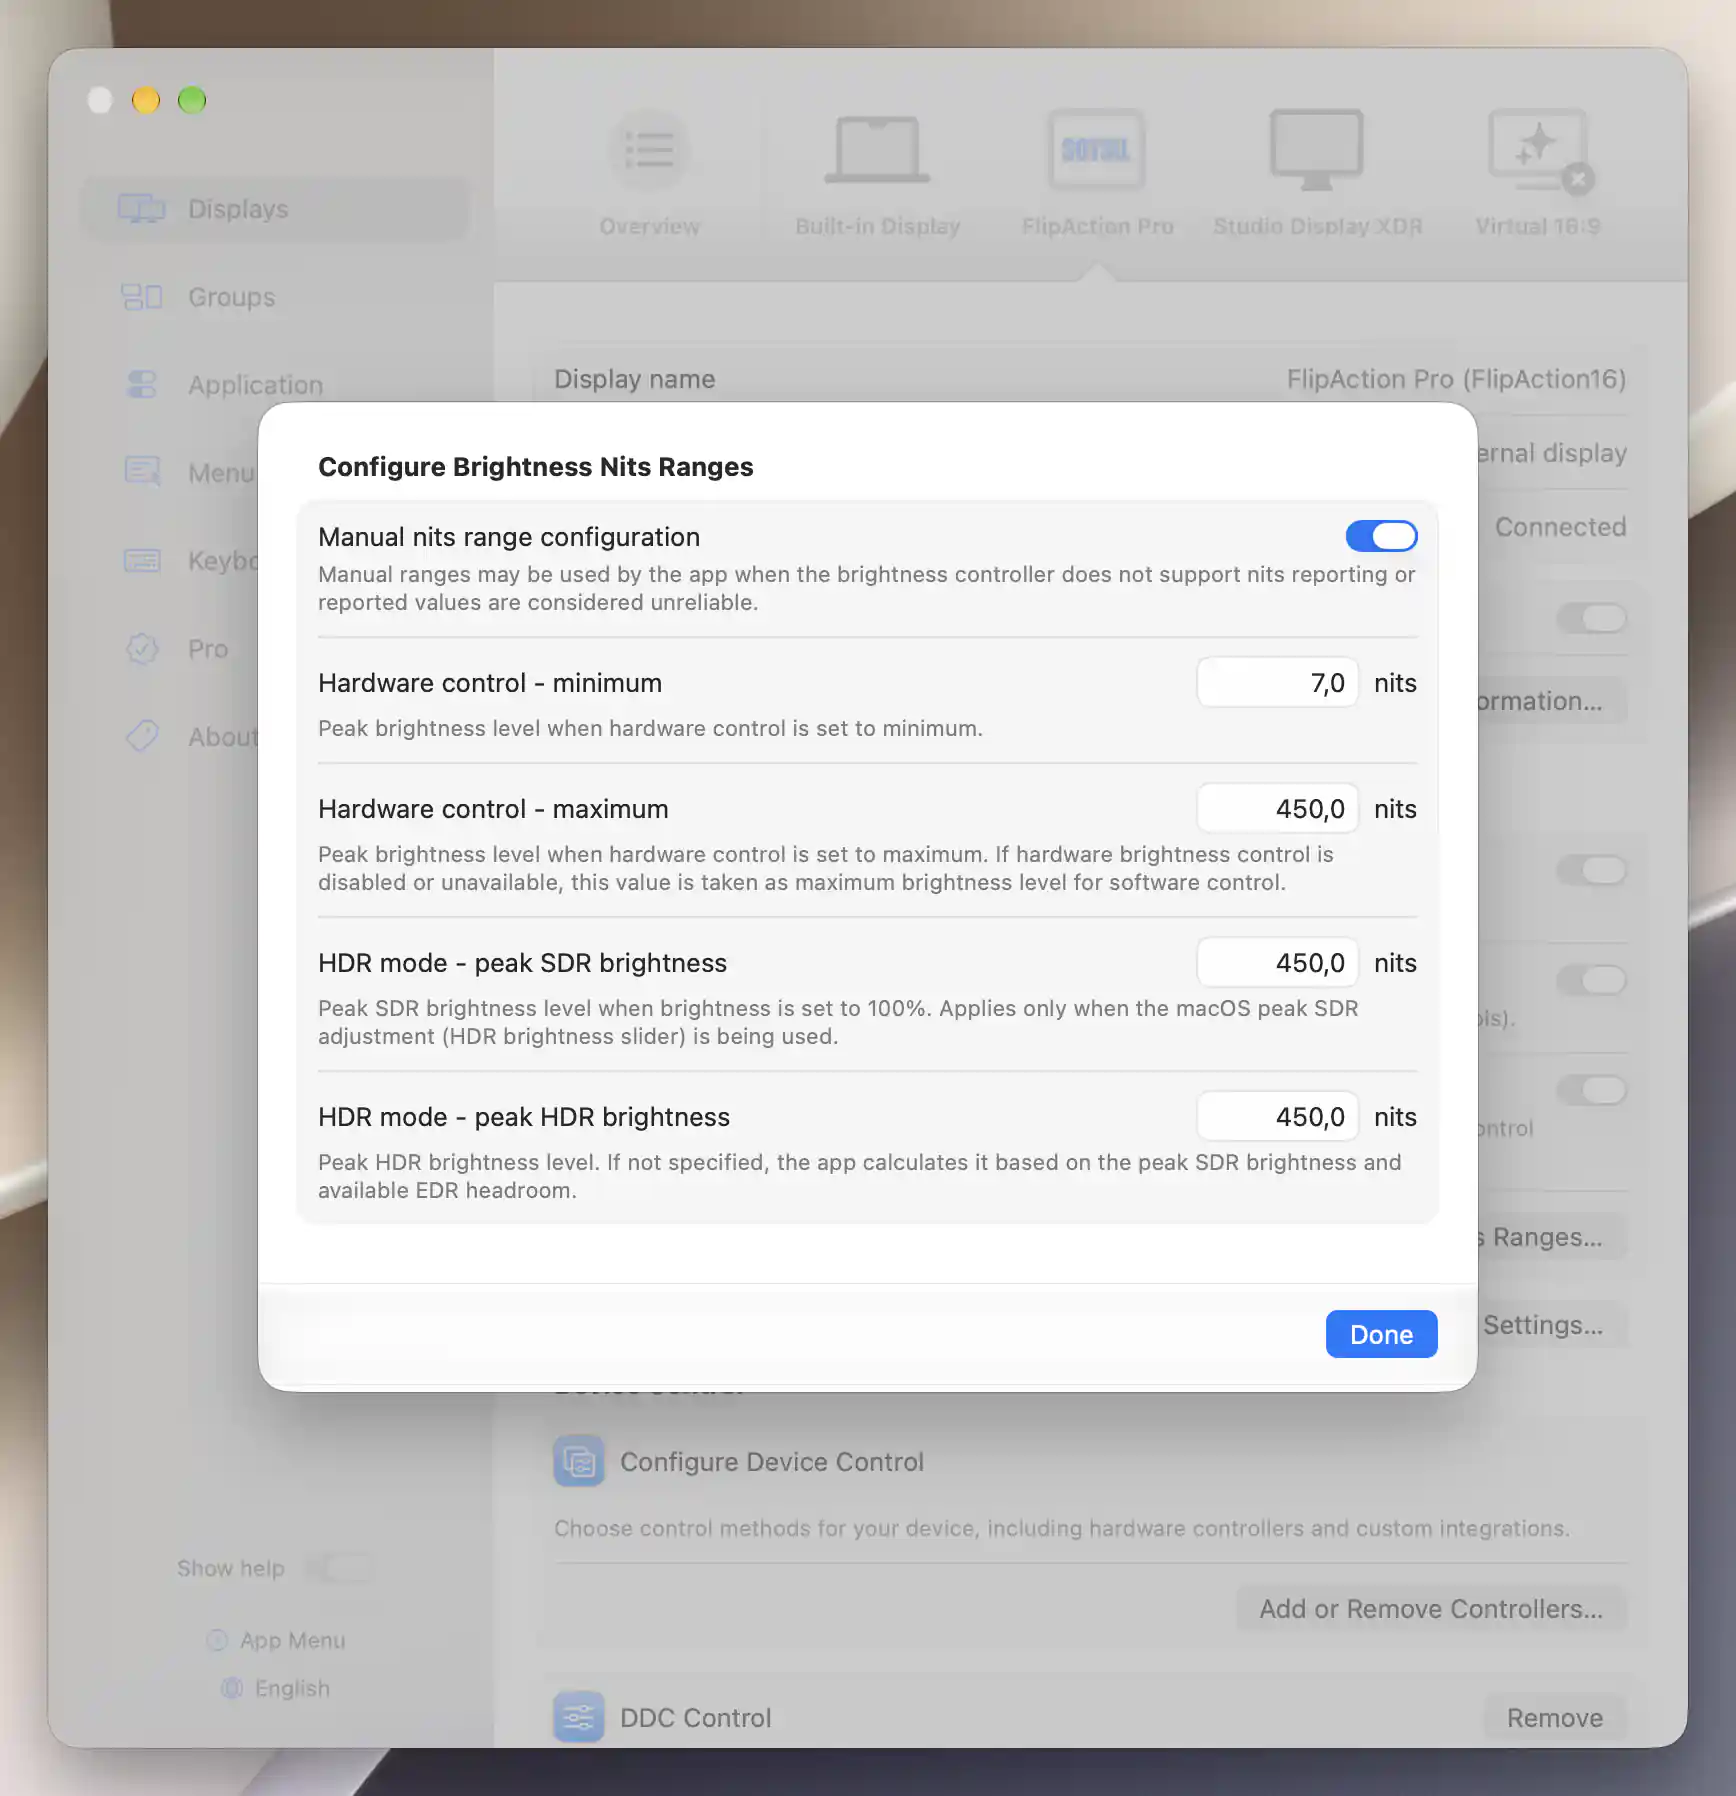Select the Studio Display XDR monitor icon
1736x1796 pixels.
coord(1316,151)
